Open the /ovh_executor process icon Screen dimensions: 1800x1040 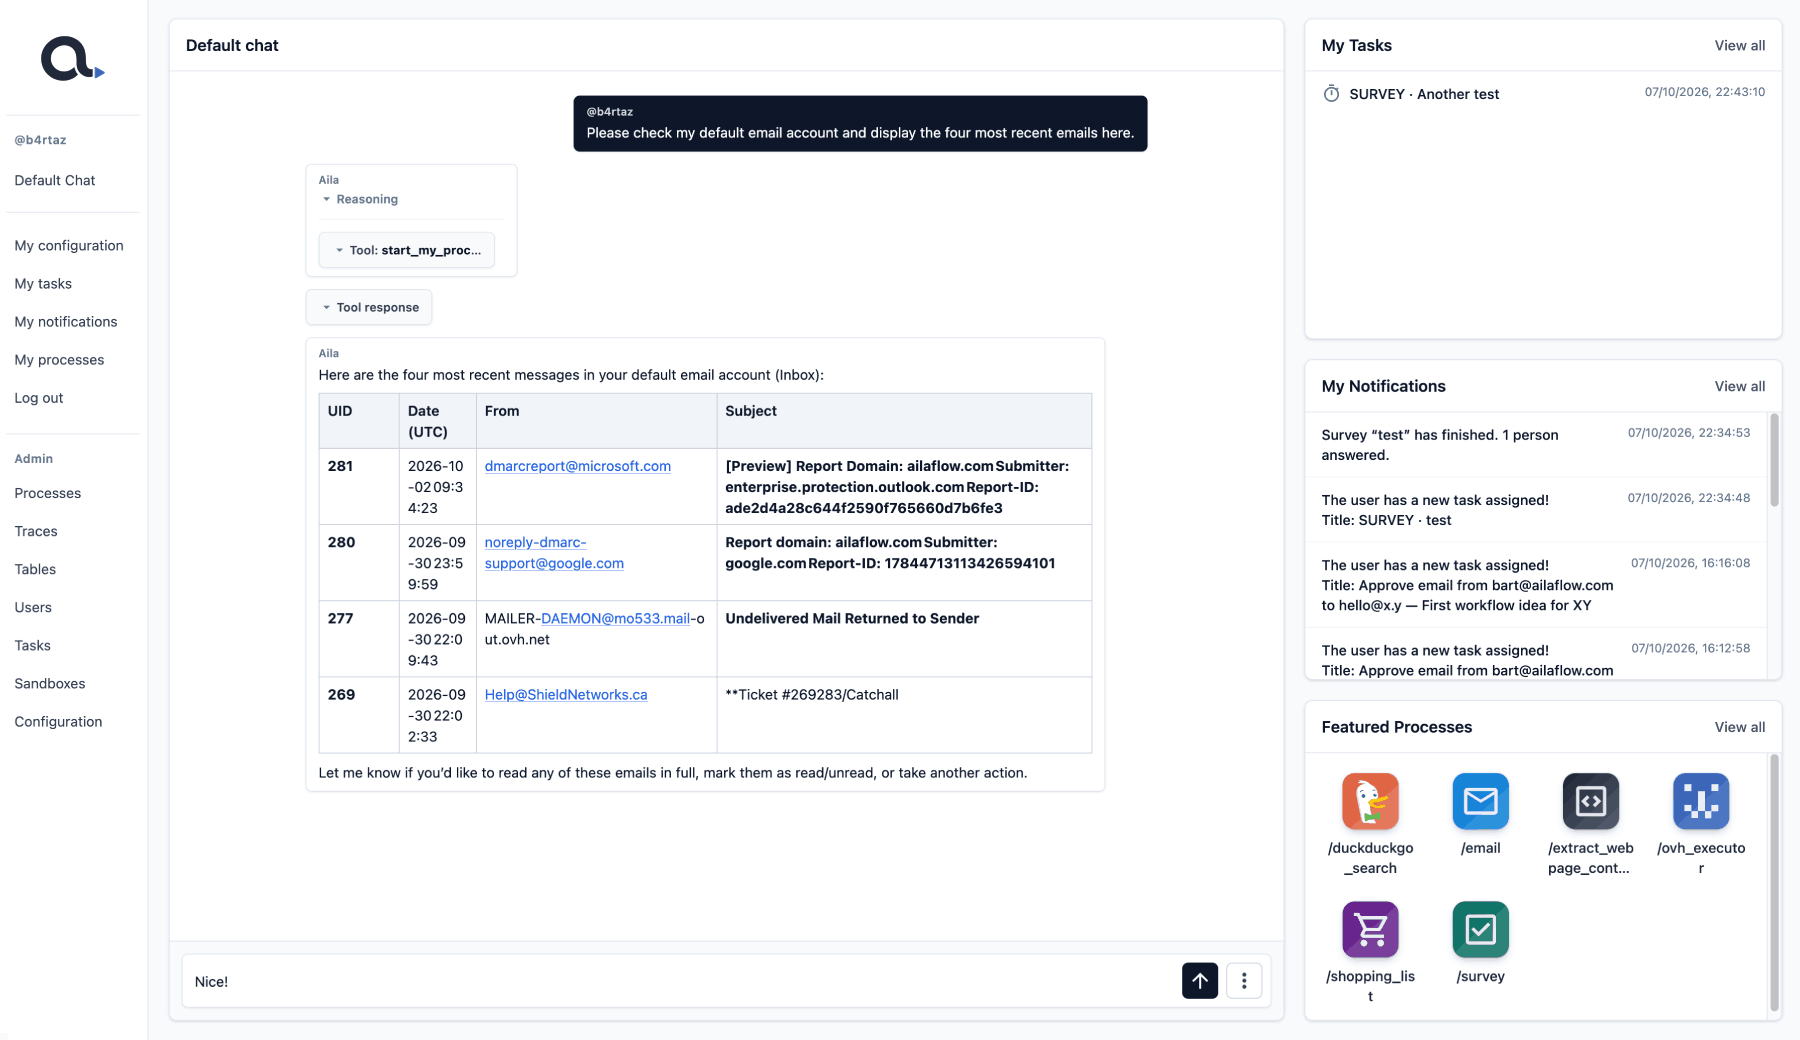tap(1701, 801)
